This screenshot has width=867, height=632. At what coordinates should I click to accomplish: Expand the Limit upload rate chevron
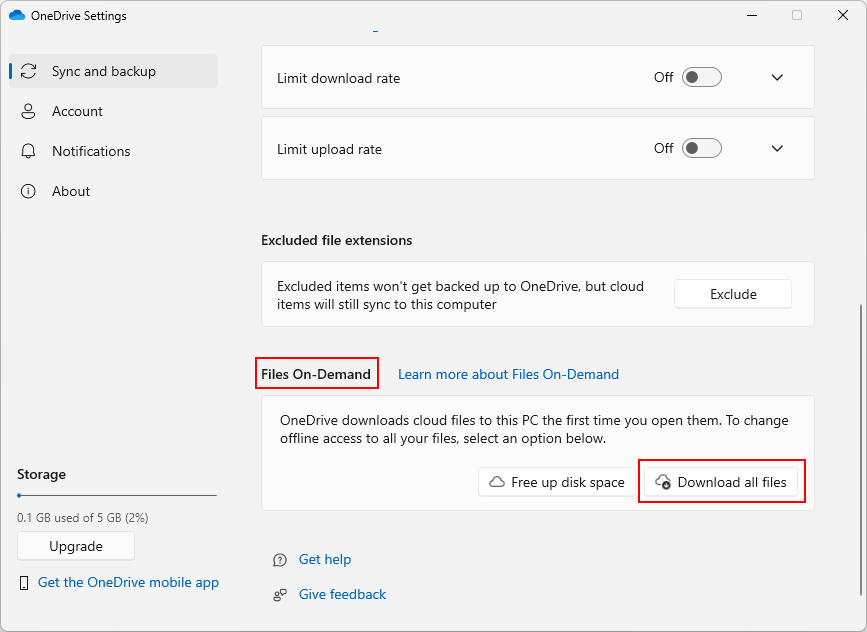click(x=777, y=148)
